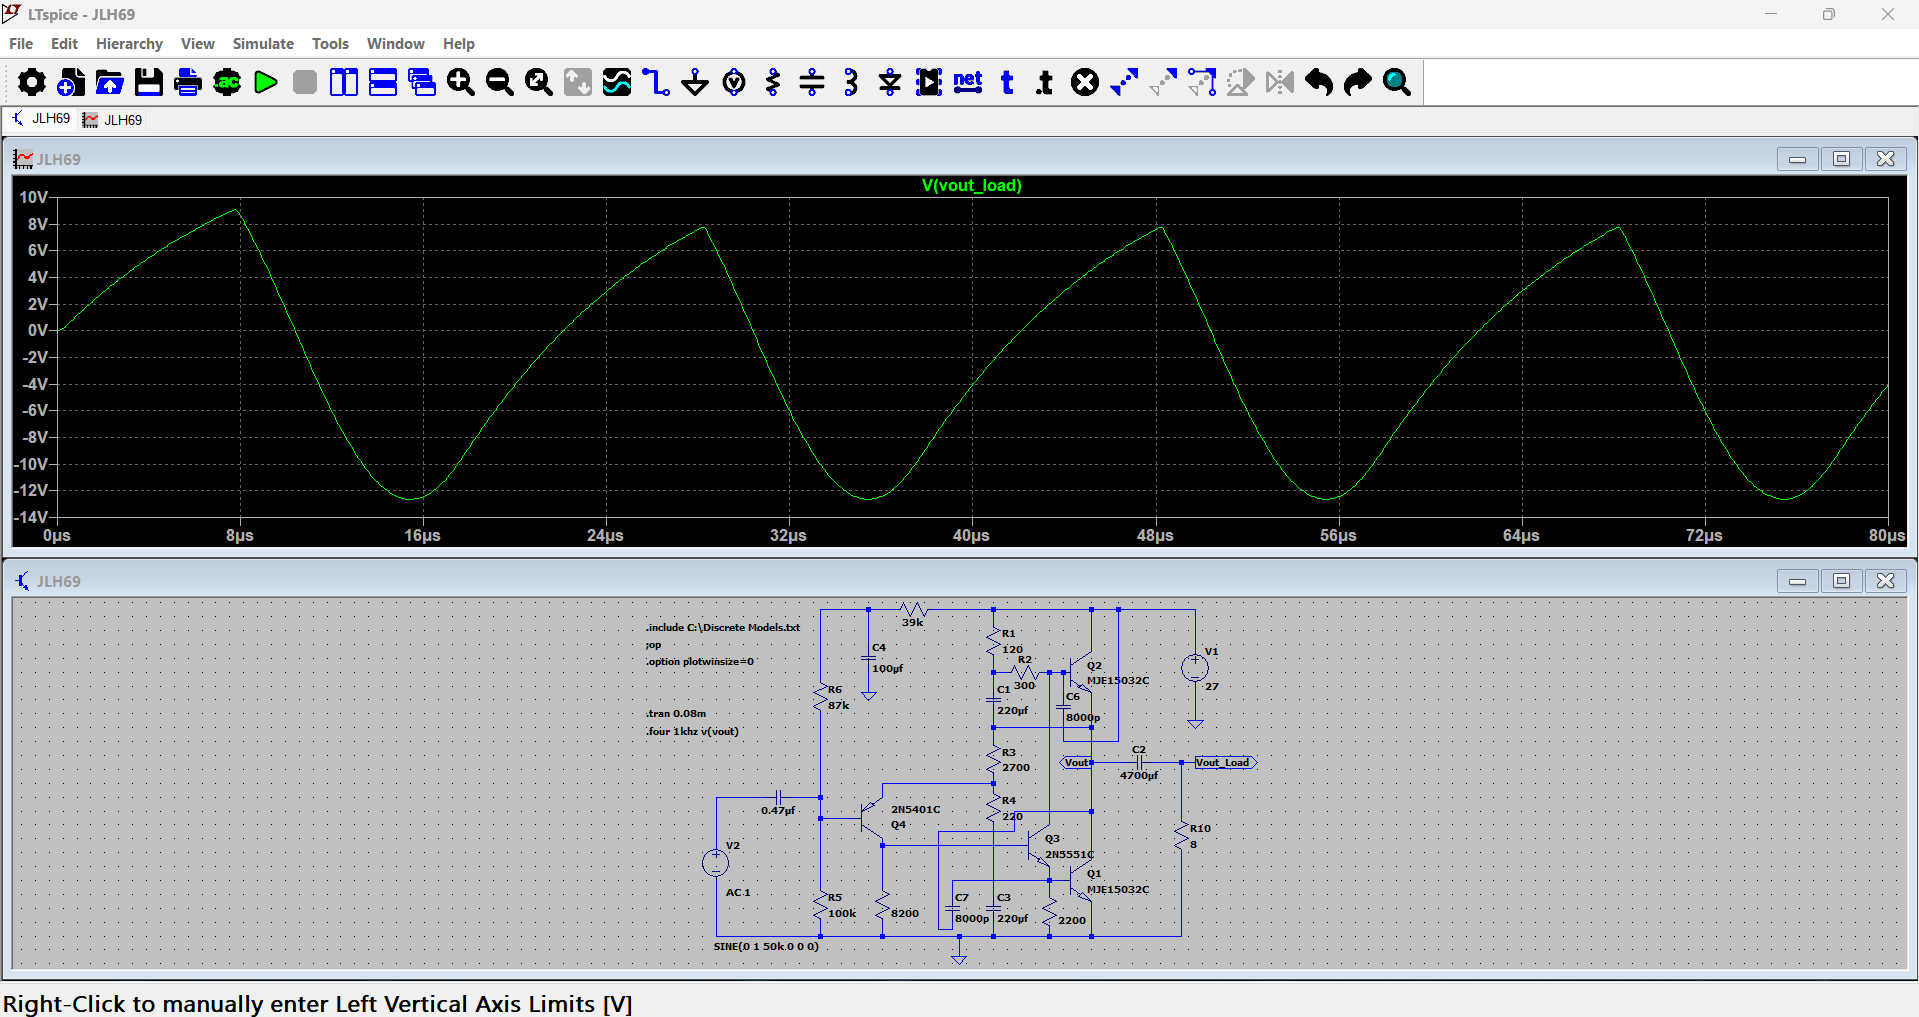
Task: Click the Vout_Load net label in schematic
Action: pyautogui.click(x=1225, y=763)
